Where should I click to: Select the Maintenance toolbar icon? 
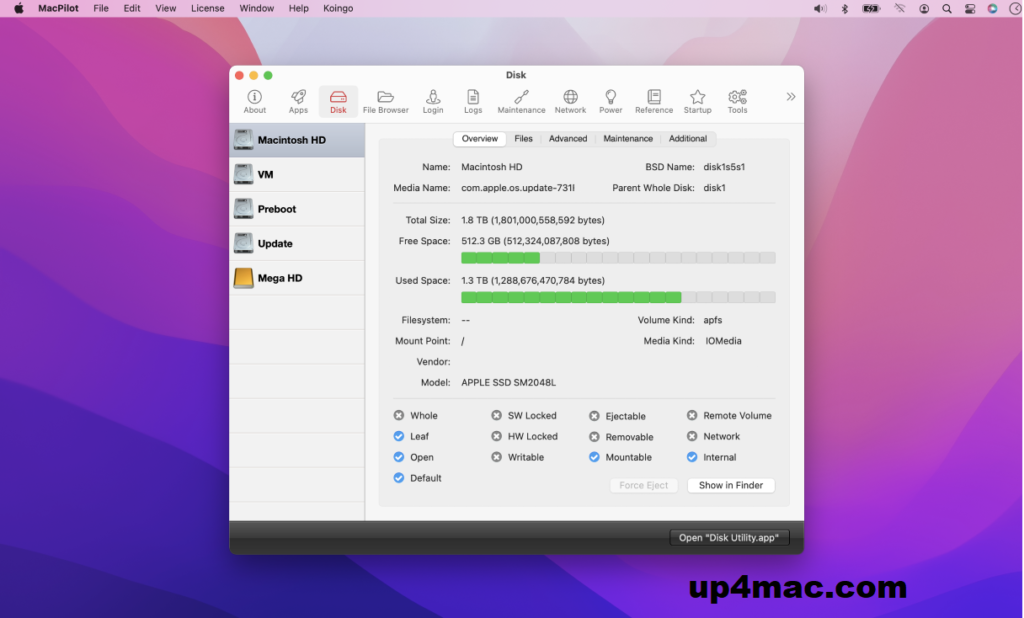520,98
